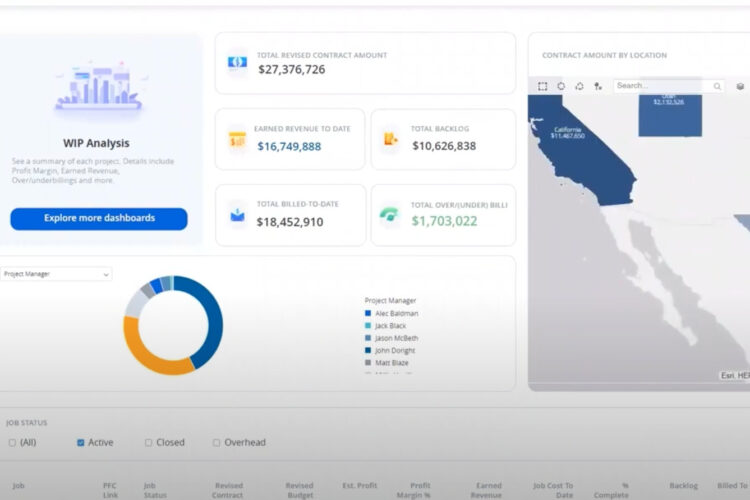This screenshot has width=750, height=500.
Task: Click the Contract Amount By Location title
Action: pyautogui.click(x=604, y=56)
